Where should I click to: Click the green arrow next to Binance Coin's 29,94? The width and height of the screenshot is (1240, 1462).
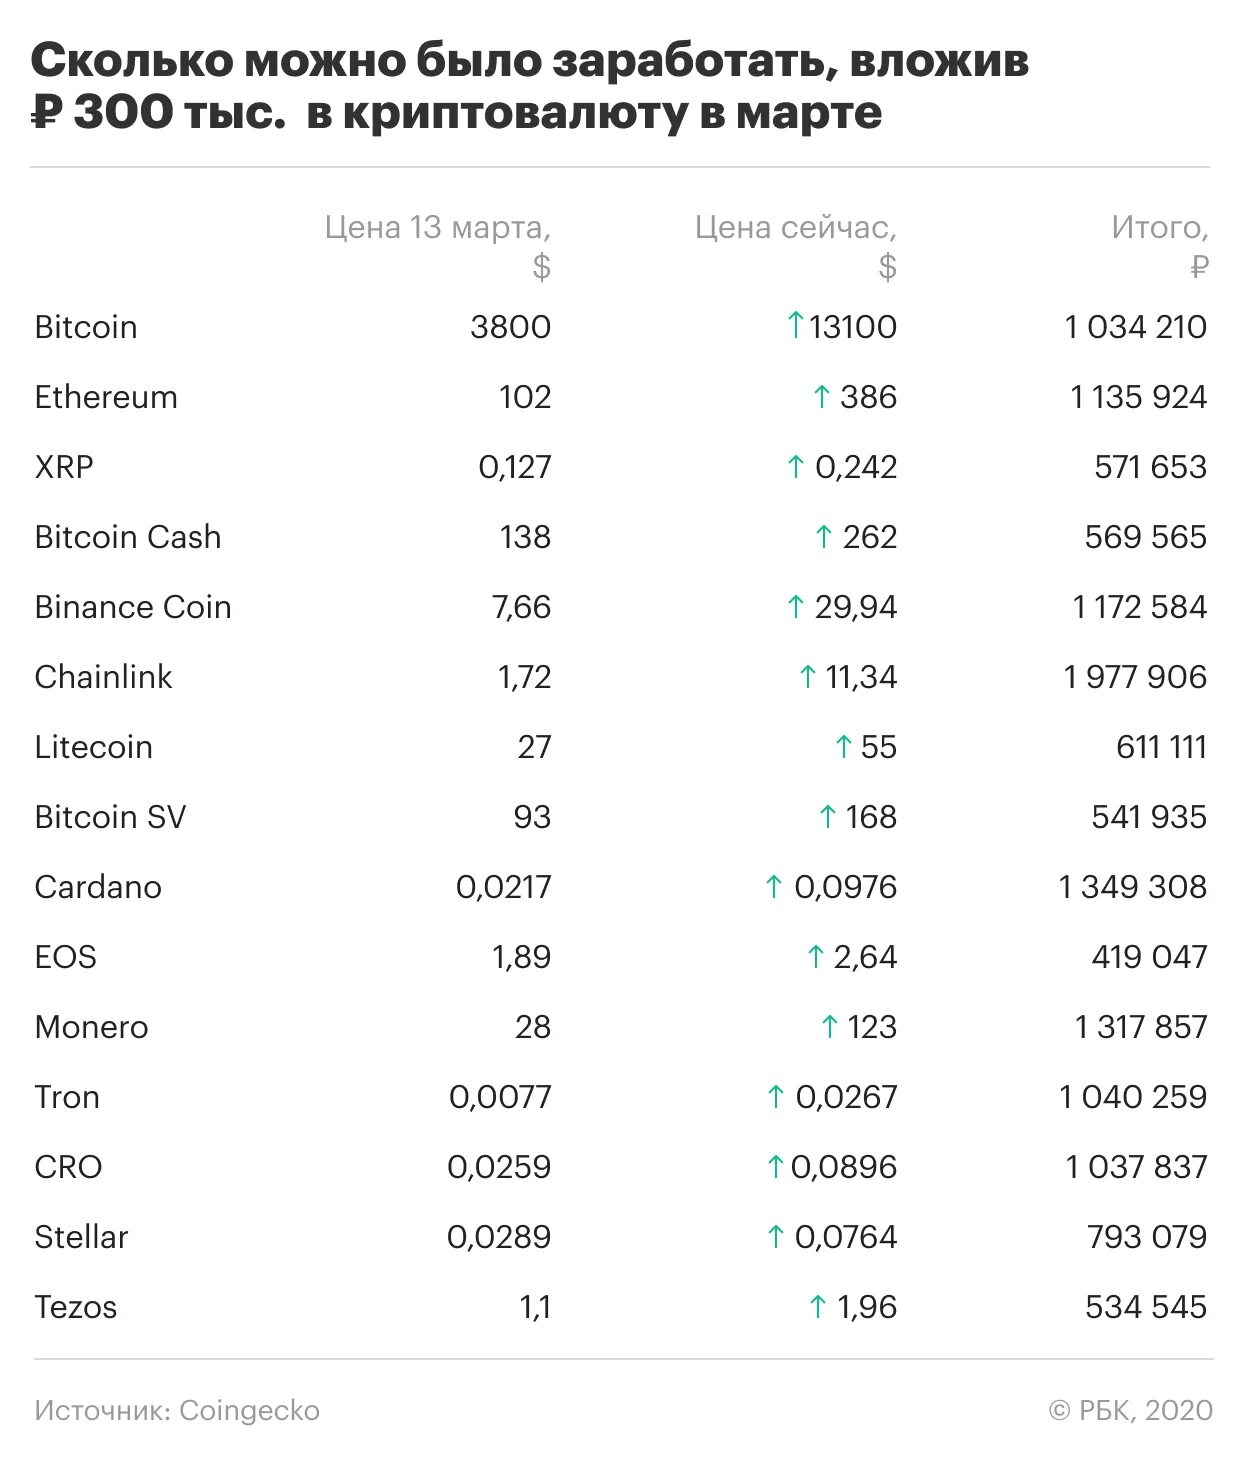pyautogui.click(x=795, y=607)
